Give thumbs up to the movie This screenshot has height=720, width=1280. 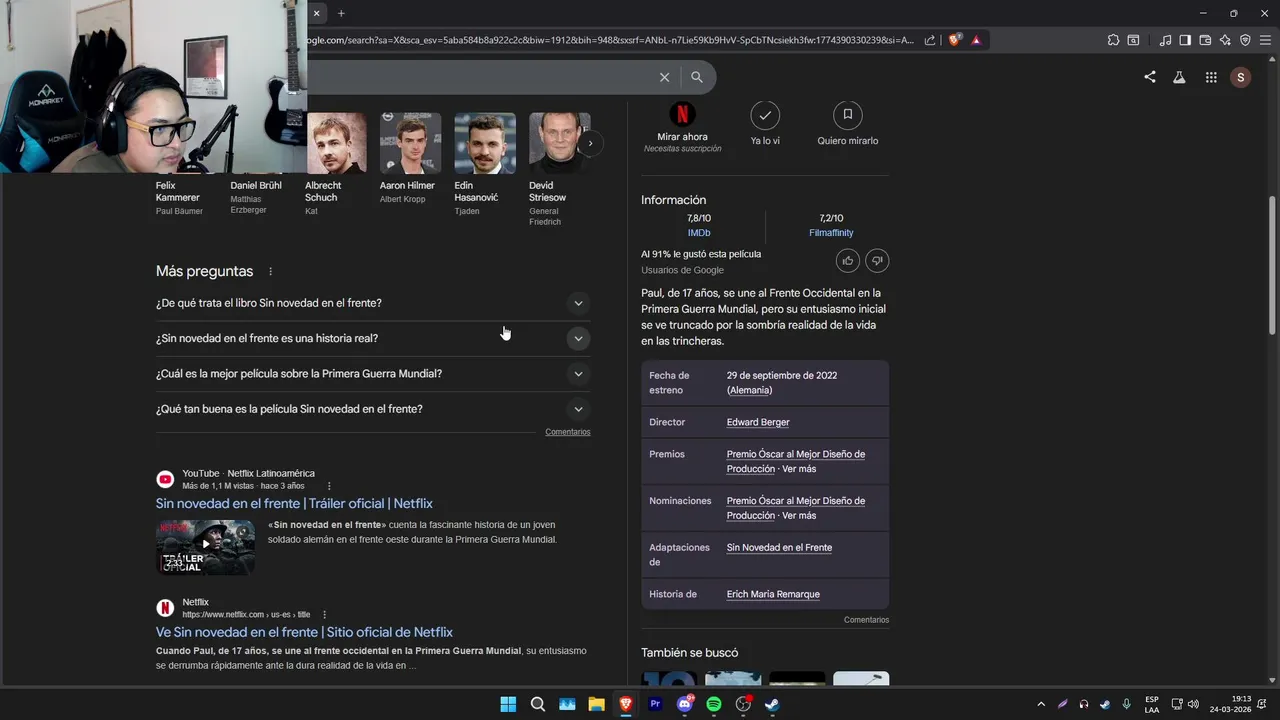point(848,261)
